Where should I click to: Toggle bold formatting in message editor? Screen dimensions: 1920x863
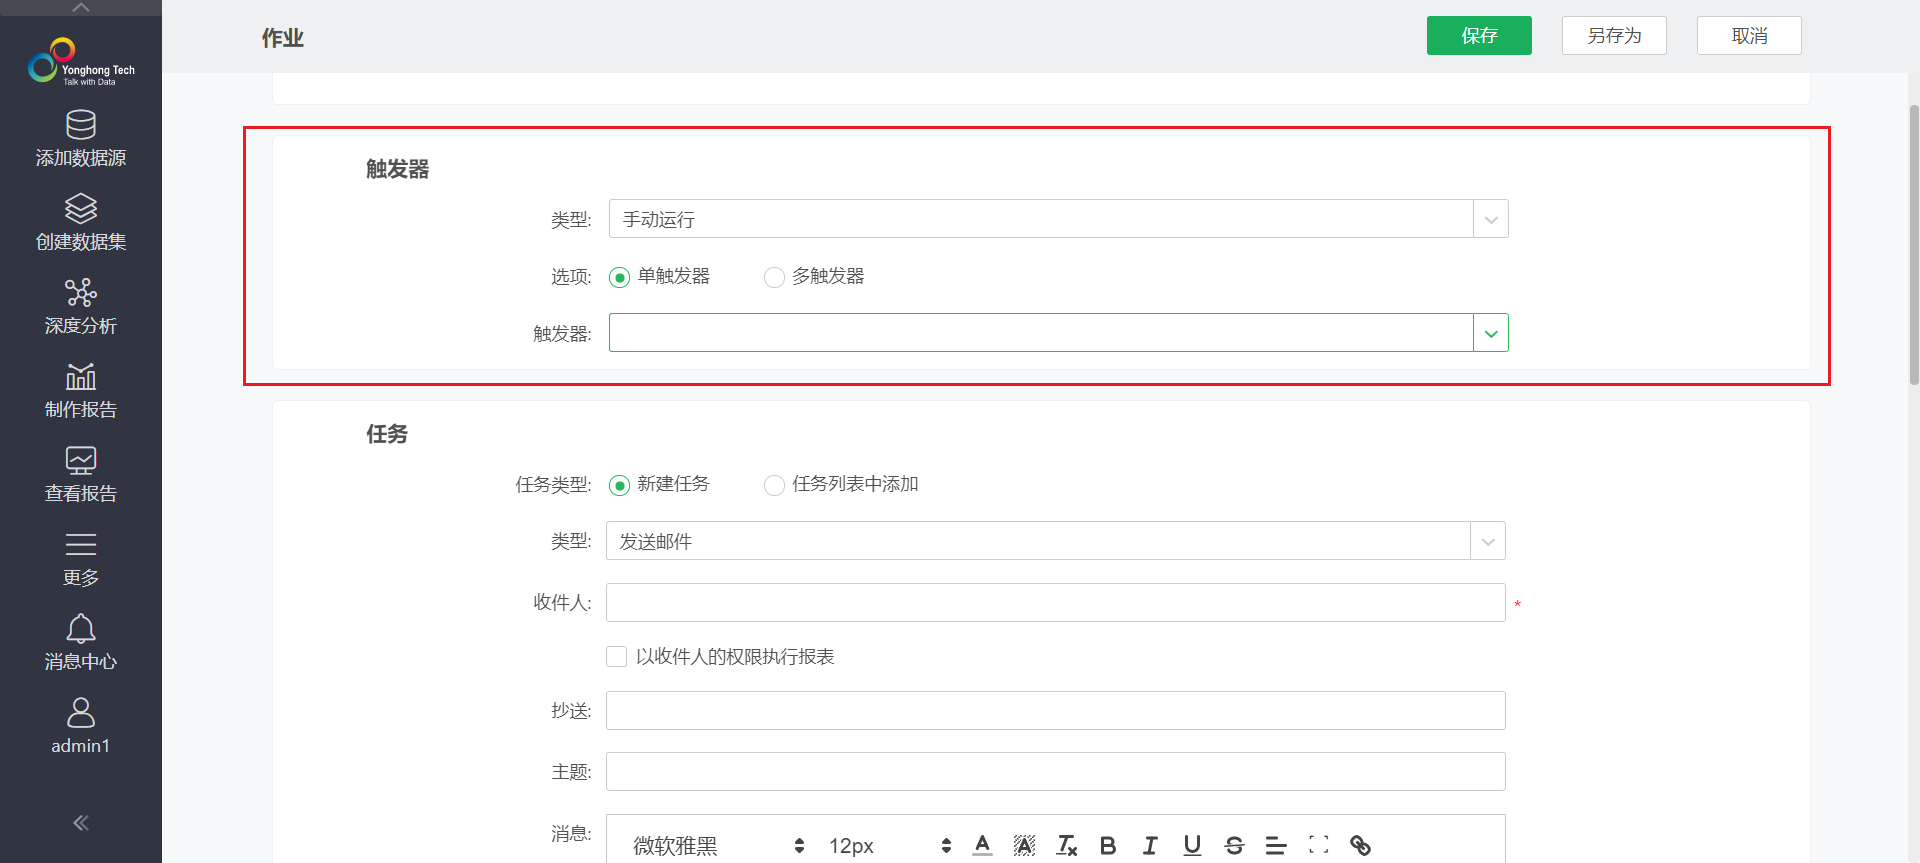(x=1108, y=846)
